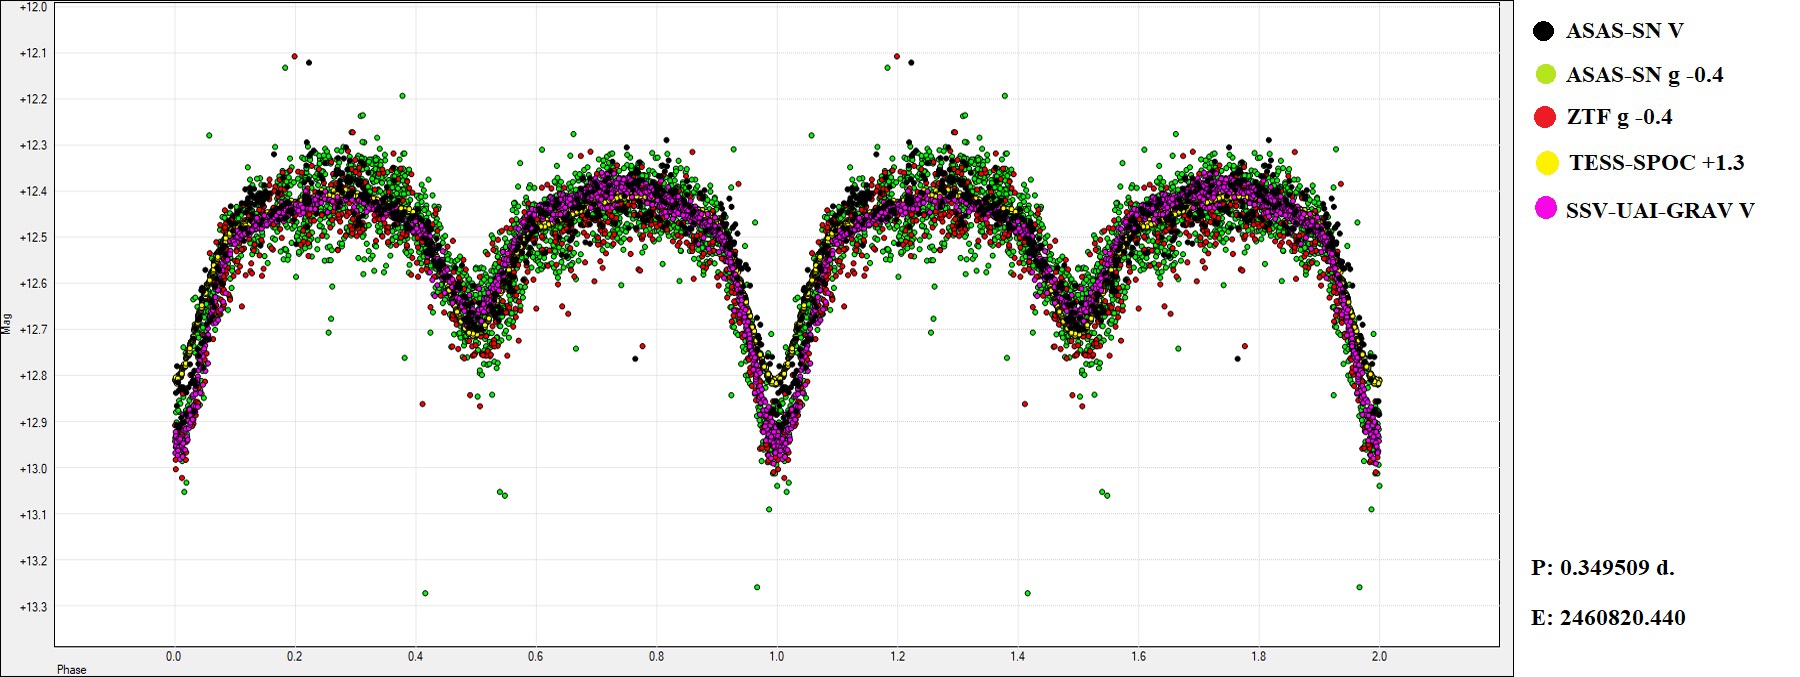Image resolution: width=1800 pixels, height=677 pixels.
Task: Click the 0.6 phase tick label
Action: tap(536, 656)
